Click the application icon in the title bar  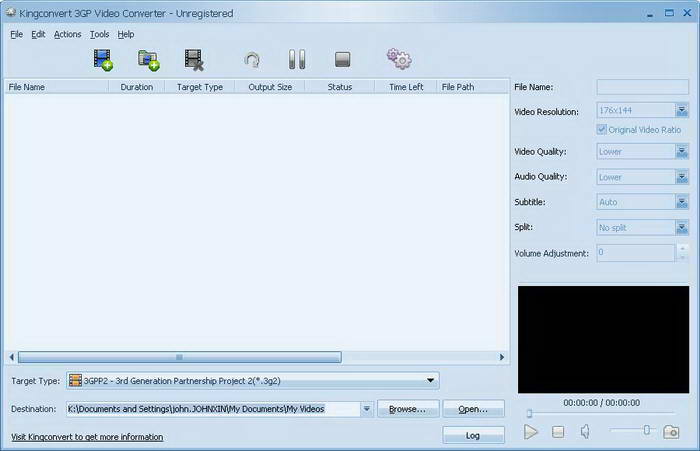pos(11,13)
